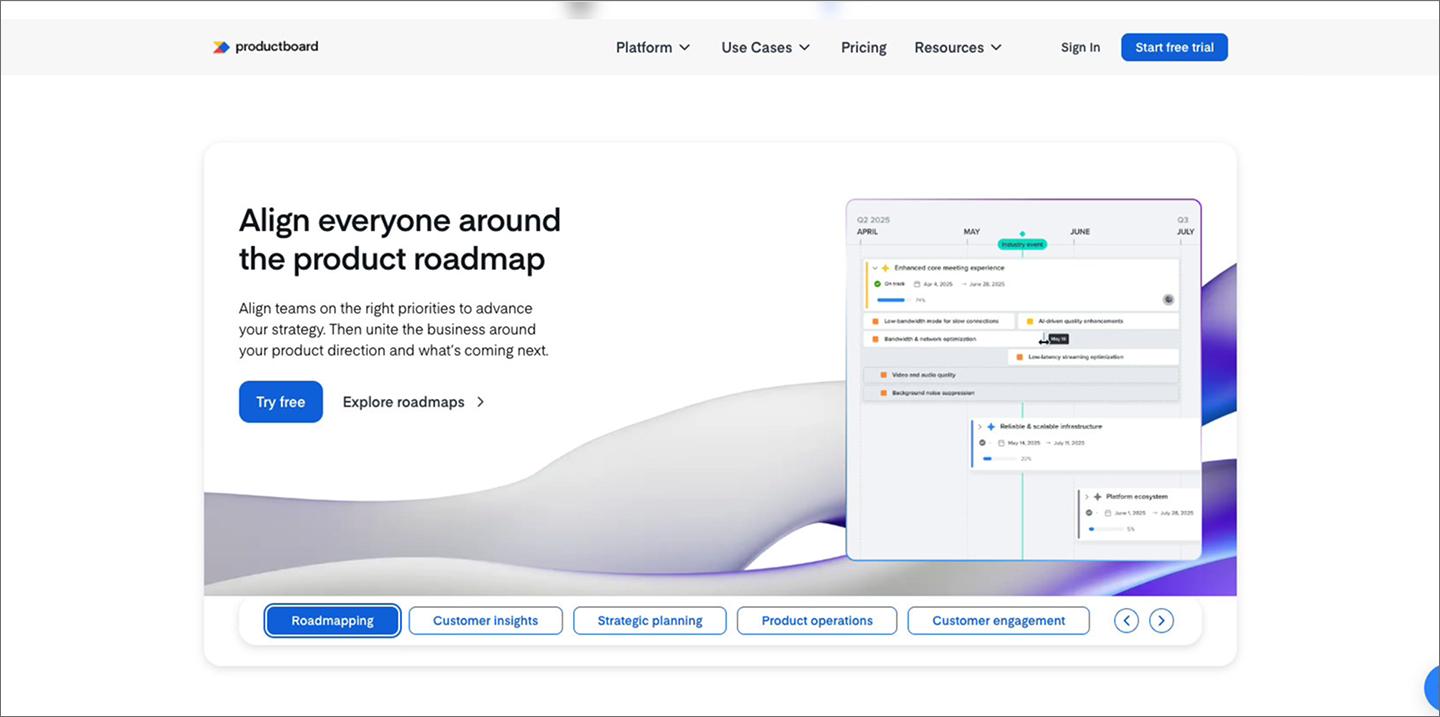Image resolution: width=1440 pixels, height=717 pixels.
Task: Click the calendar icon beside May 14, 2025
Action: point(1000,443)
